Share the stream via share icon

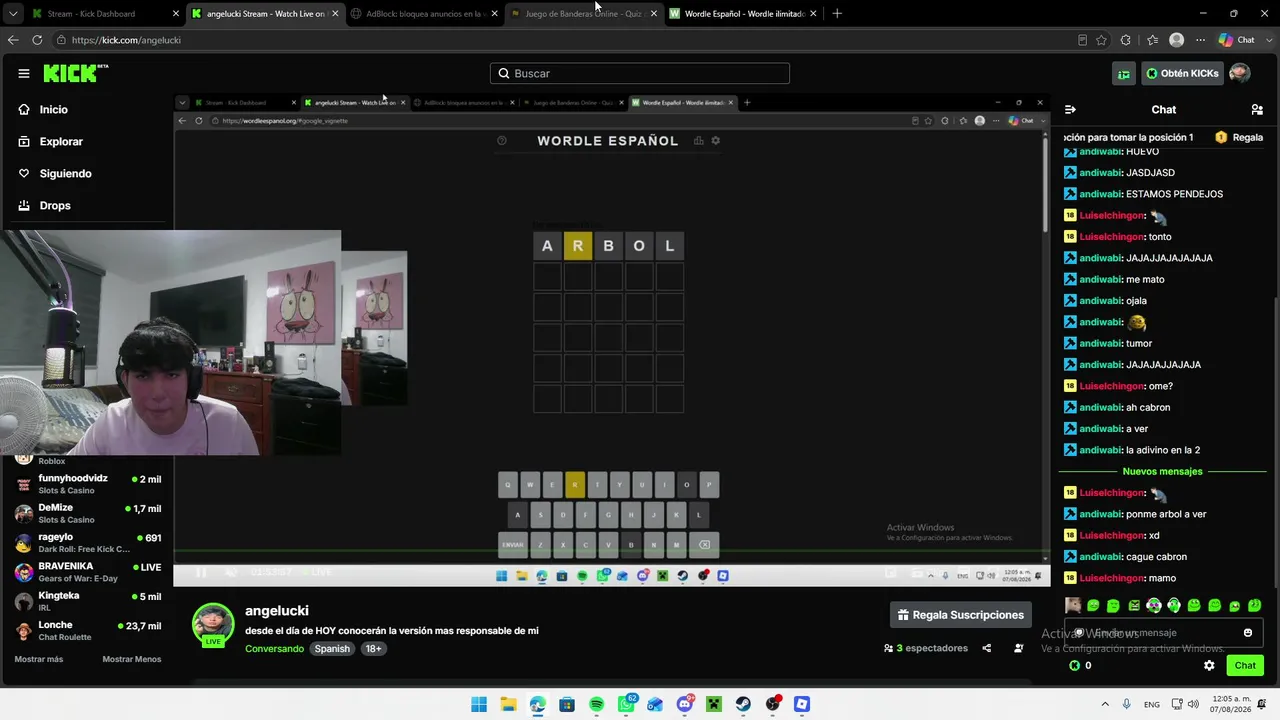(x=987, y=648)
